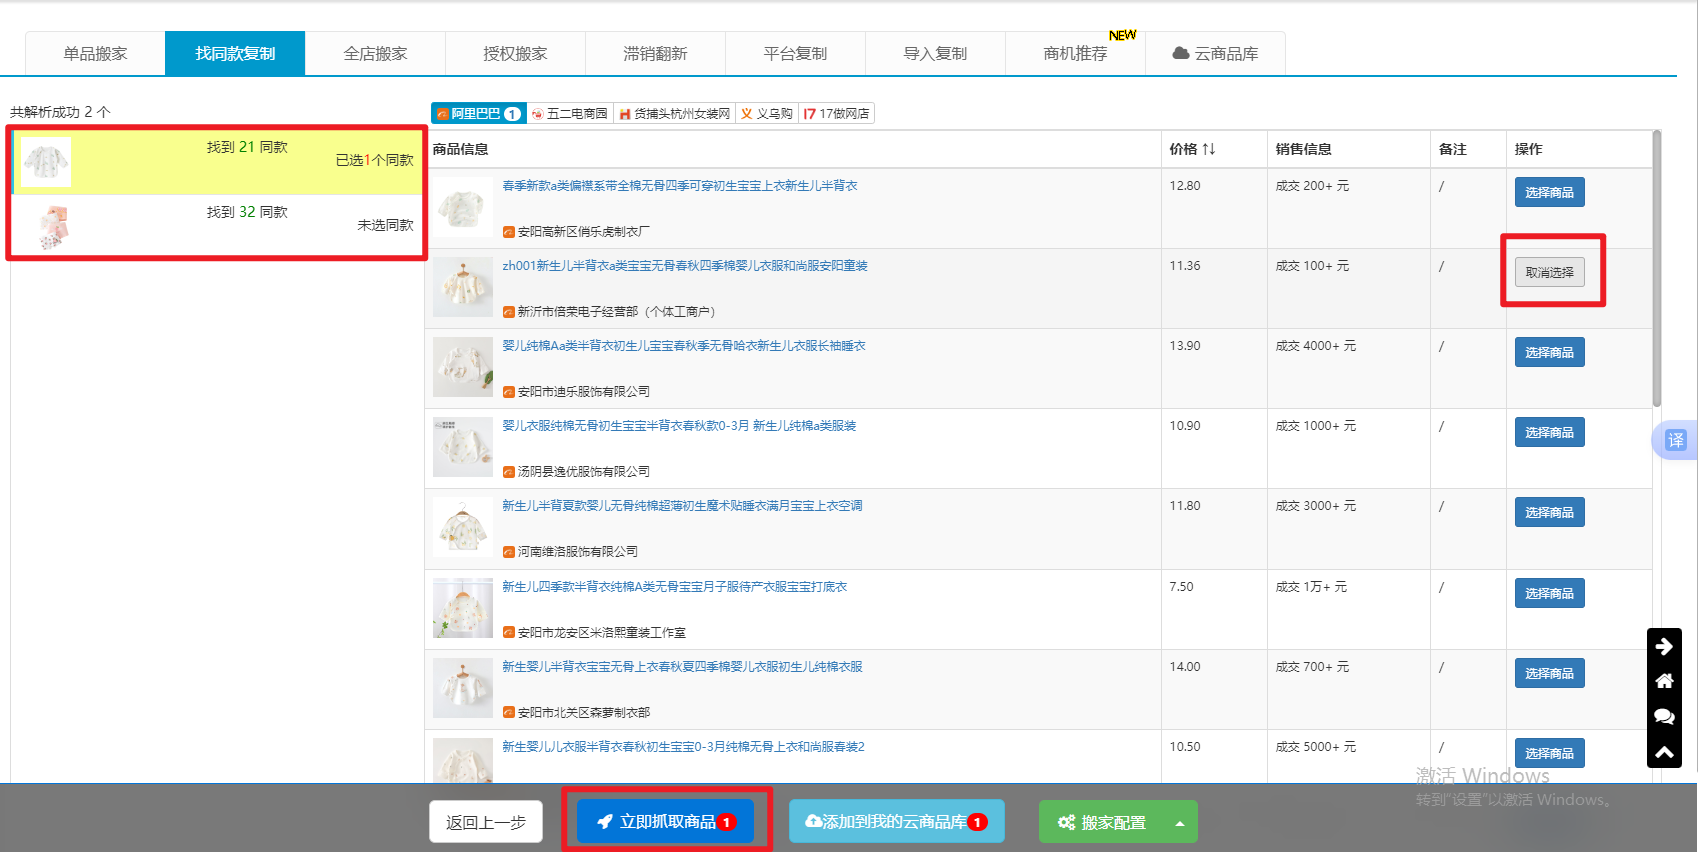Click the right-arrow icon in floating sidebar
Viewport: 1698px width, 852px height.
tap(1664, 646)
